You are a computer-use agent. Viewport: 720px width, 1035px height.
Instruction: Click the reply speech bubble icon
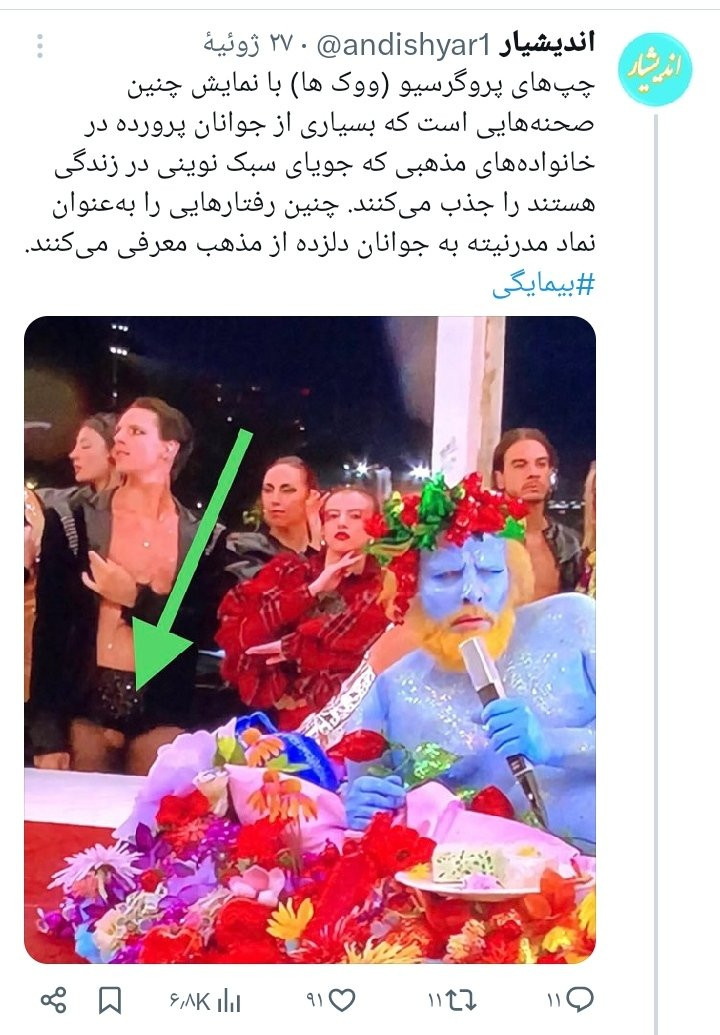(x=579, y=1000)
